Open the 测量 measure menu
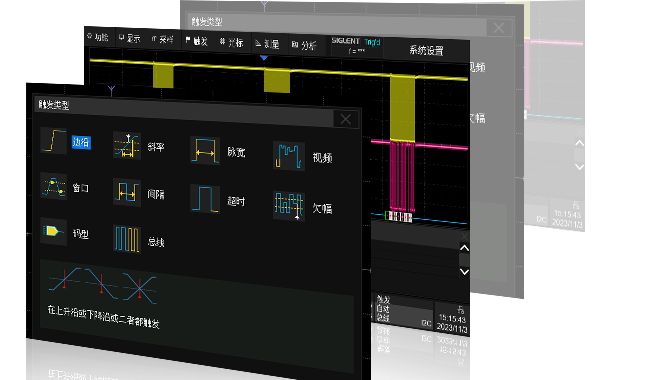Viewport: 650px width, 380px height. pyautogui.click(x=267, y=44)
